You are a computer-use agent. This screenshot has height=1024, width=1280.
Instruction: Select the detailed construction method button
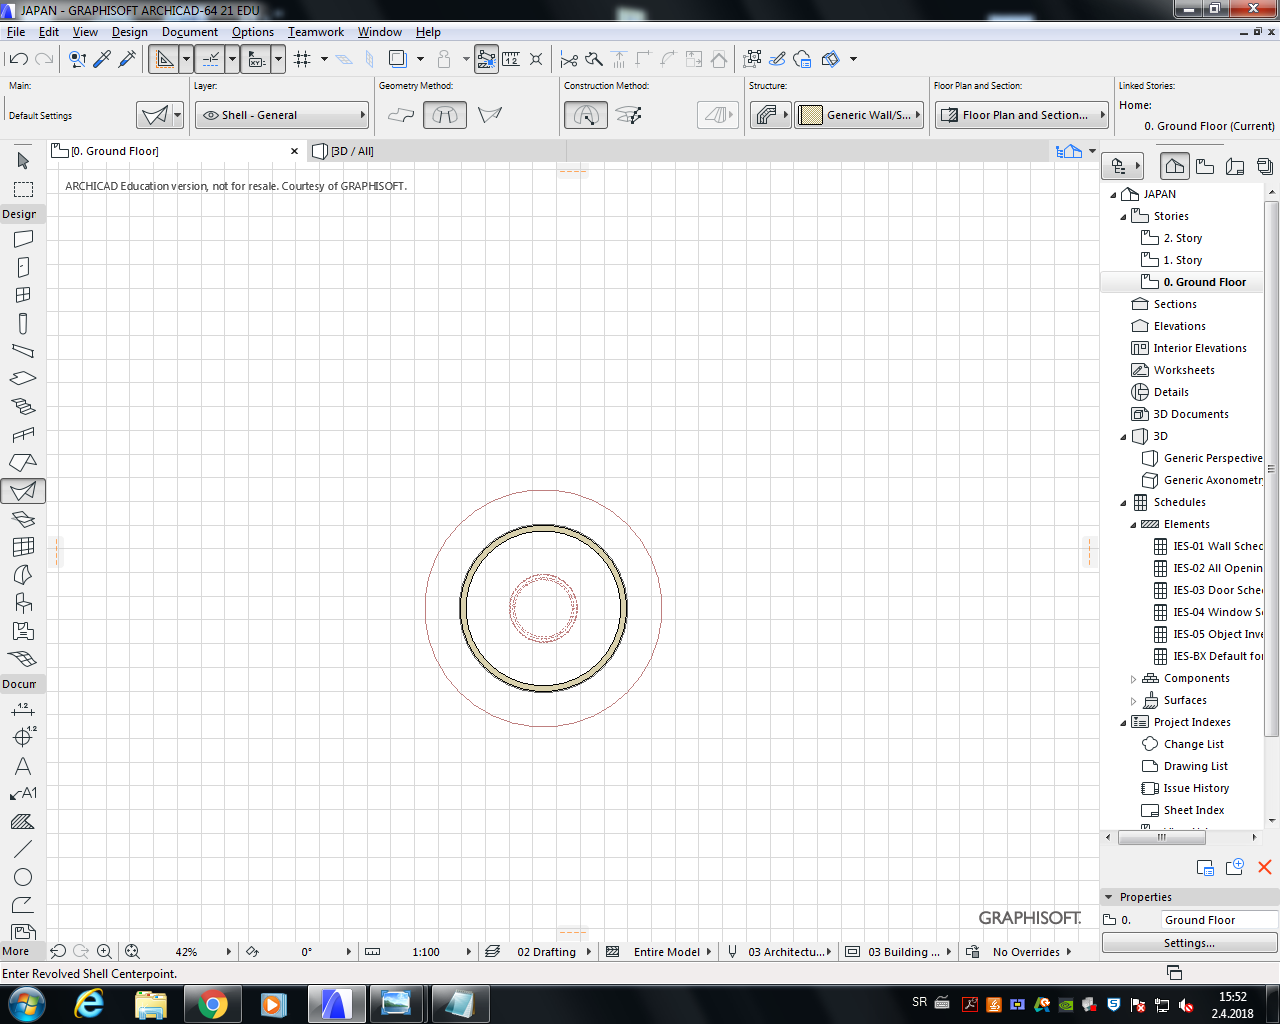pyautogui.click(x=628, y=115)
